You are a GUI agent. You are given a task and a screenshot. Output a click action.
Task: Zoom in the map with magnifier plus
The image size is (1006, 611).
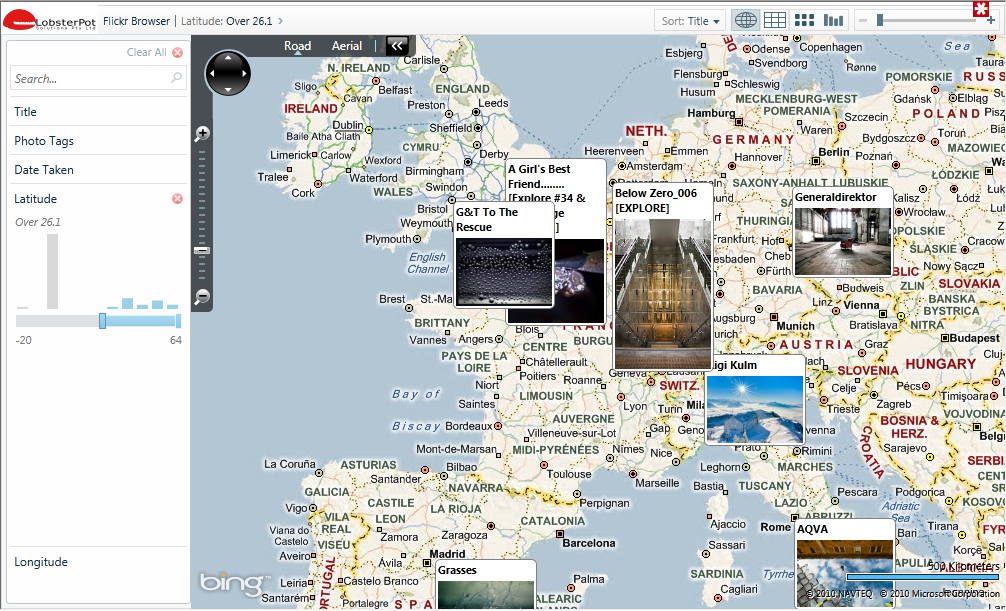pyautogui.click(x=202, y=133)
